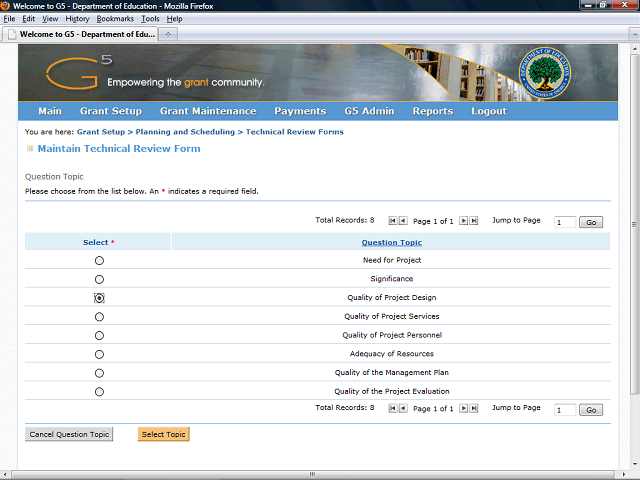
Task: Open the Edit menu
Action: (x=28, y=19)
